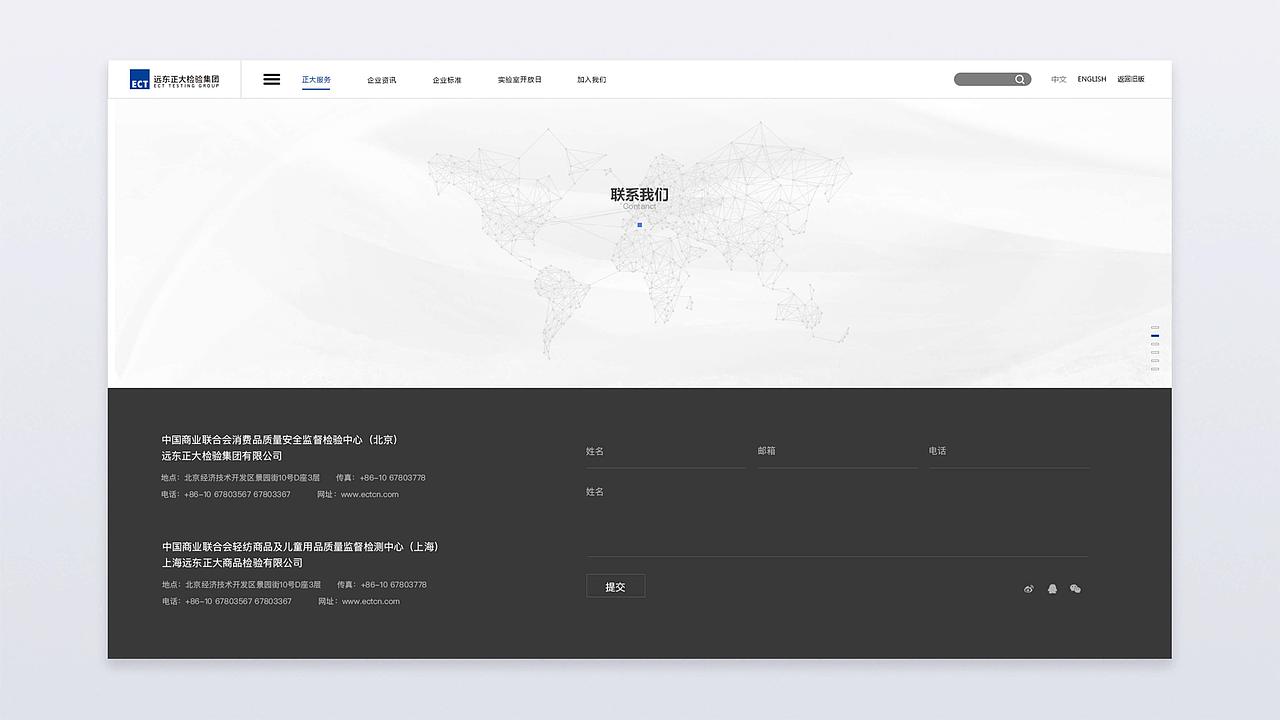Switch language to 中文
1280x720 pixels.
(1058, 79)
